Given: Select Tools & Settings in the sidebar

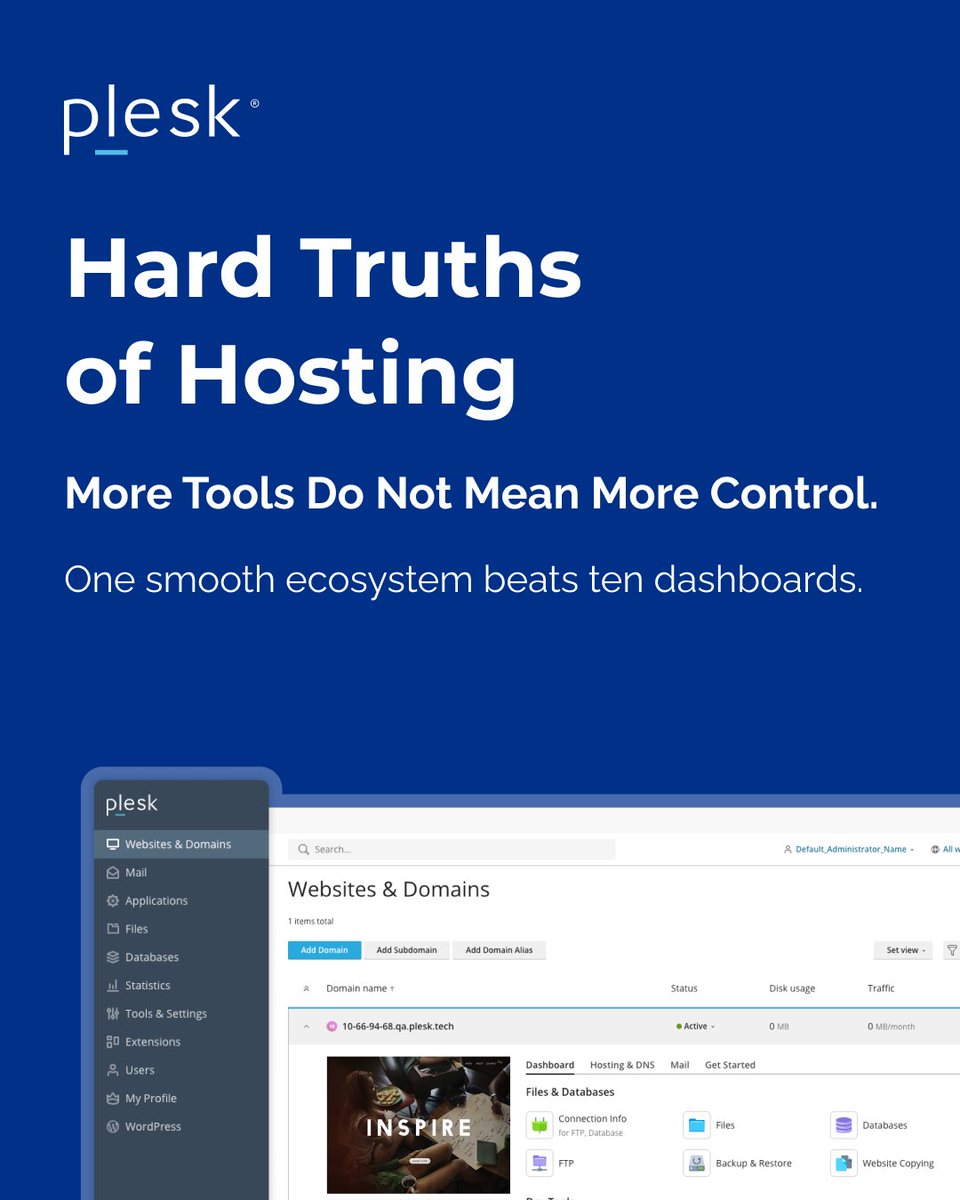Looking at the screenshot, I should tap(166, 1013).
